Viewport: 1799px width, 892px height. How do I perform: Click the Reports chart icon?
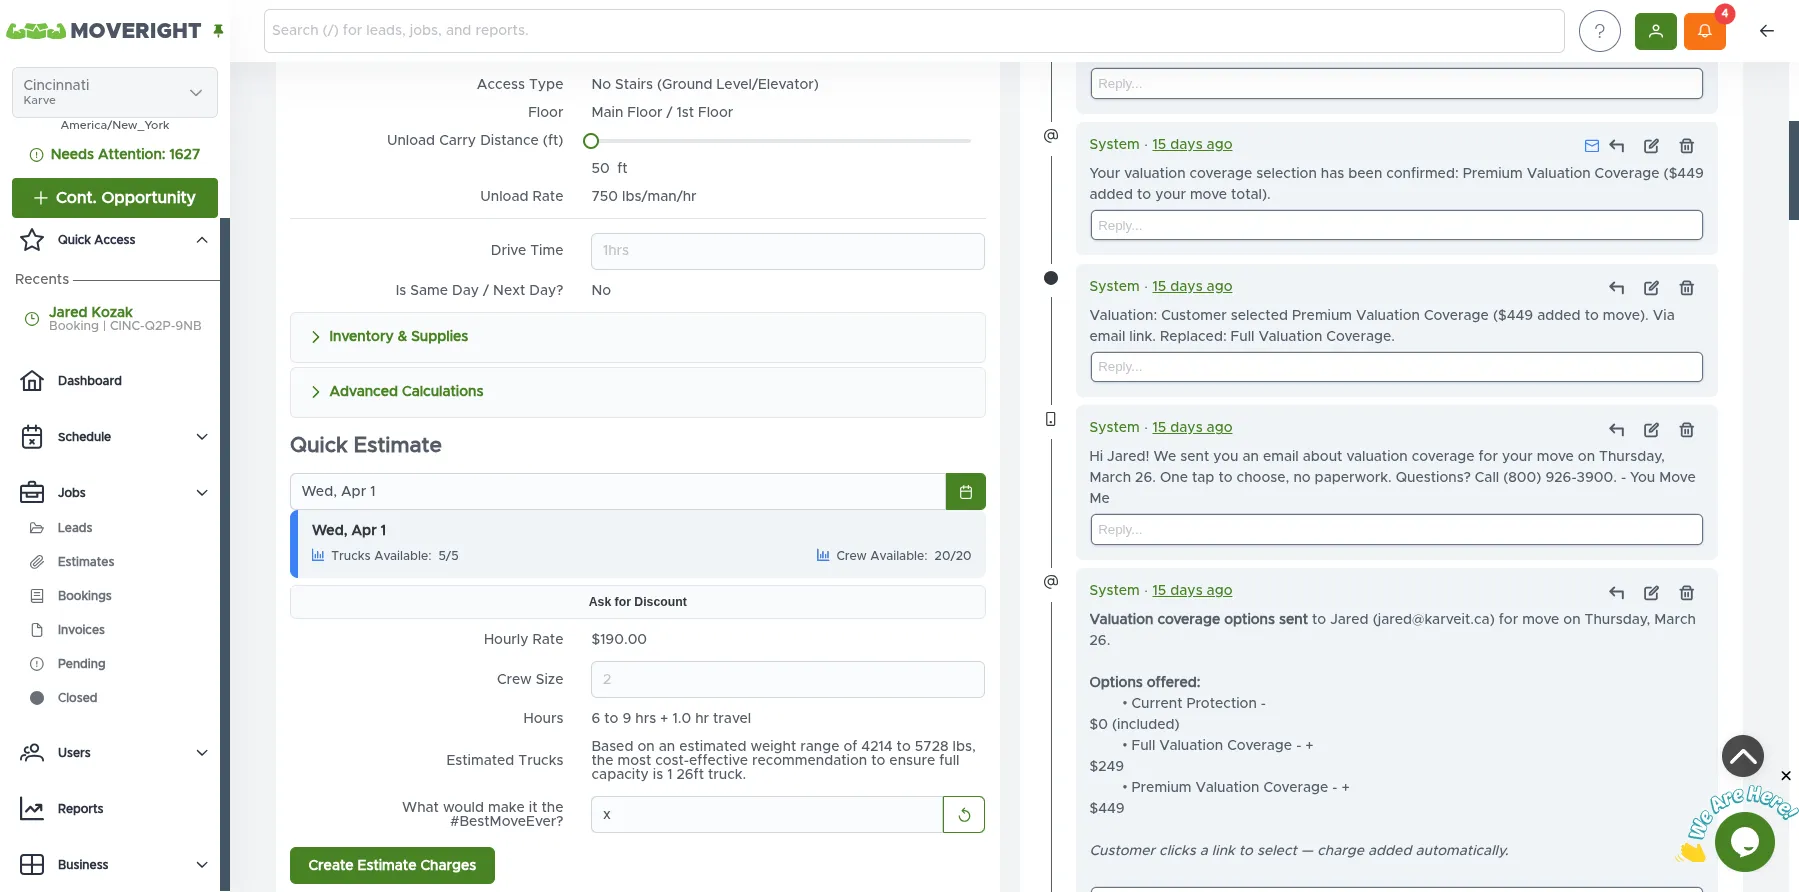(x=32, y=809)
